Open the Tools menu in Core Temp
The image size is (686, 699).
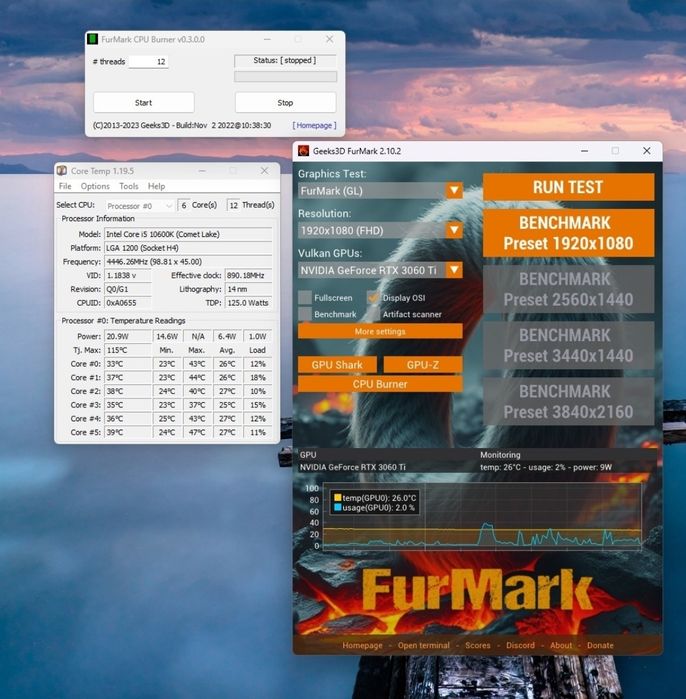click(128, 186)
